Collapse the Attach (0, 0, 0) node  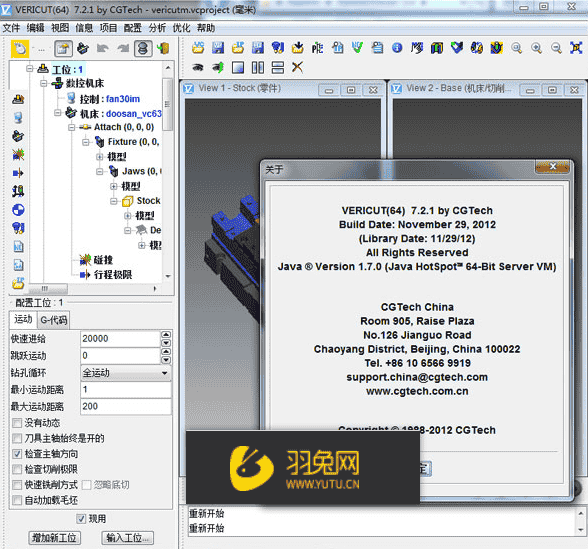pos(71,128)
